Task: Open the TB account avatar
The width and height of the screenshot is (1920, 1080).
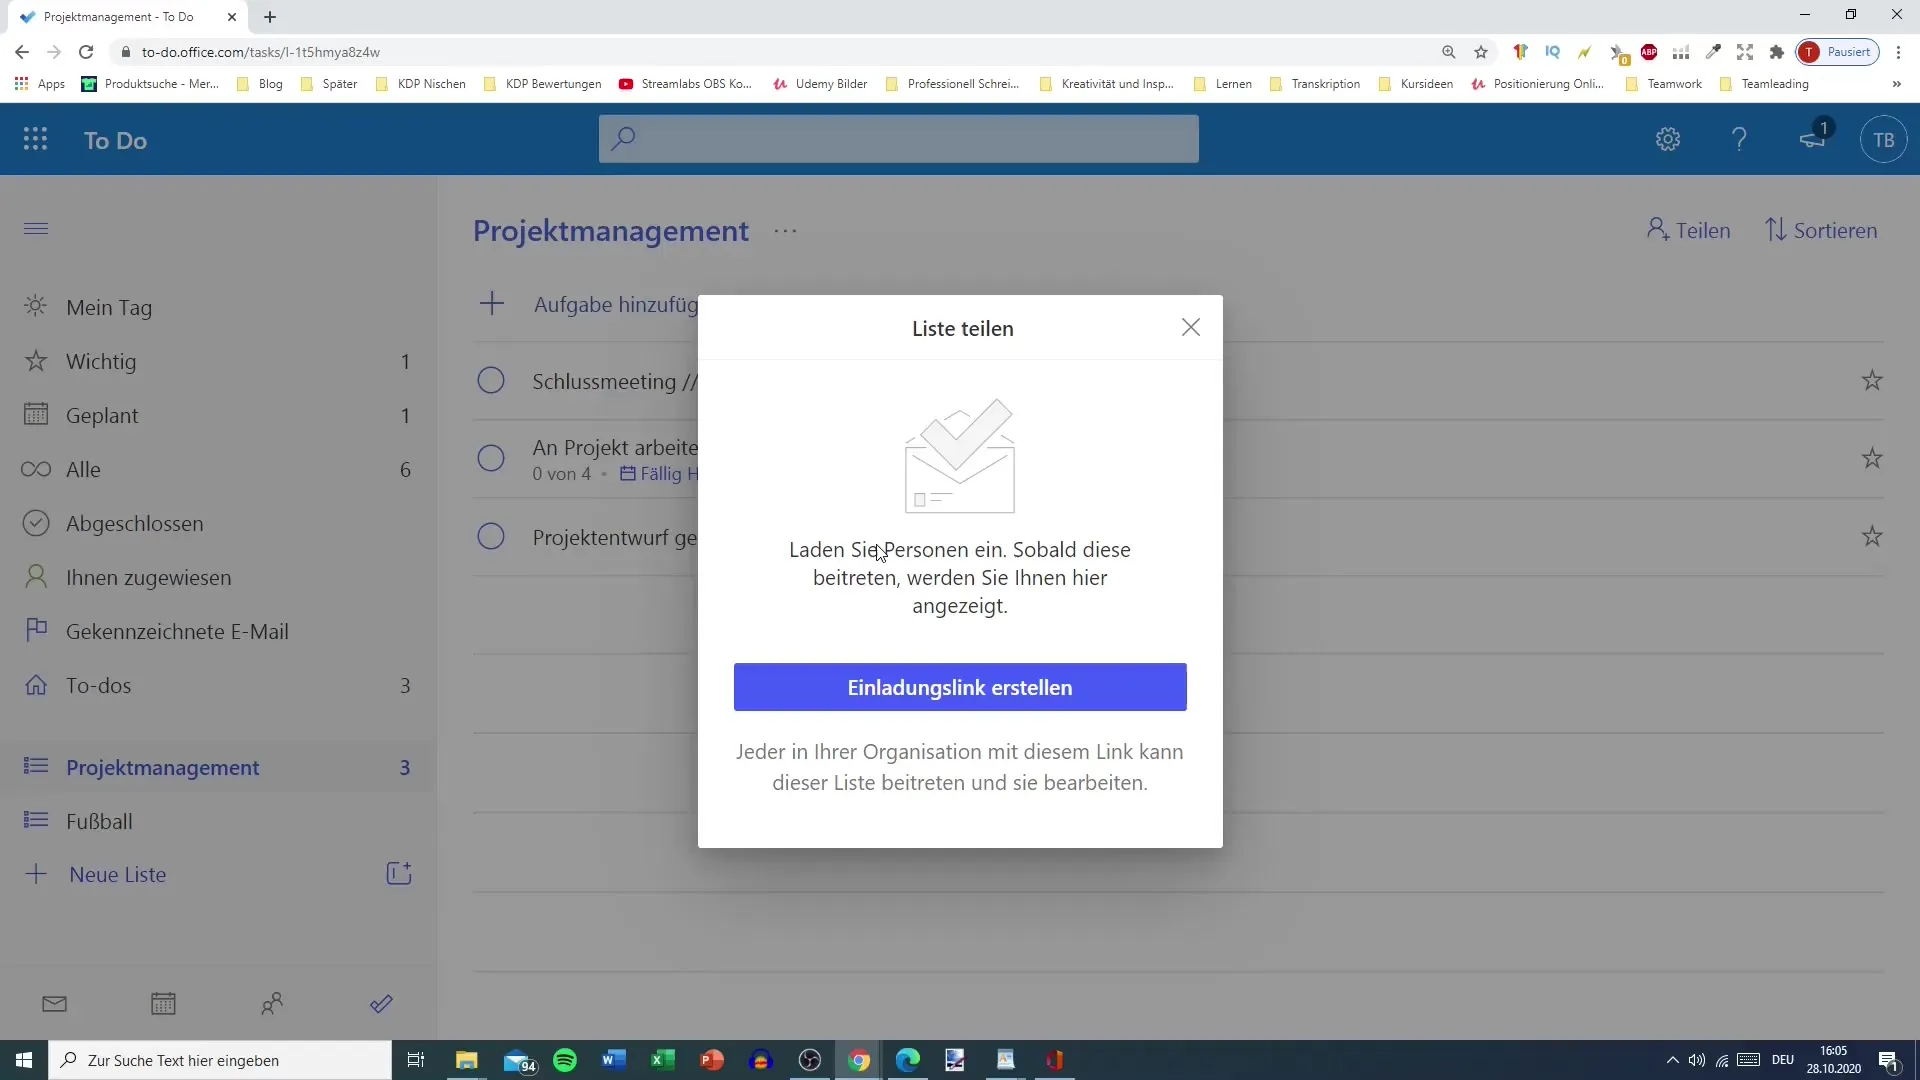Action: tap(1883, 139)
